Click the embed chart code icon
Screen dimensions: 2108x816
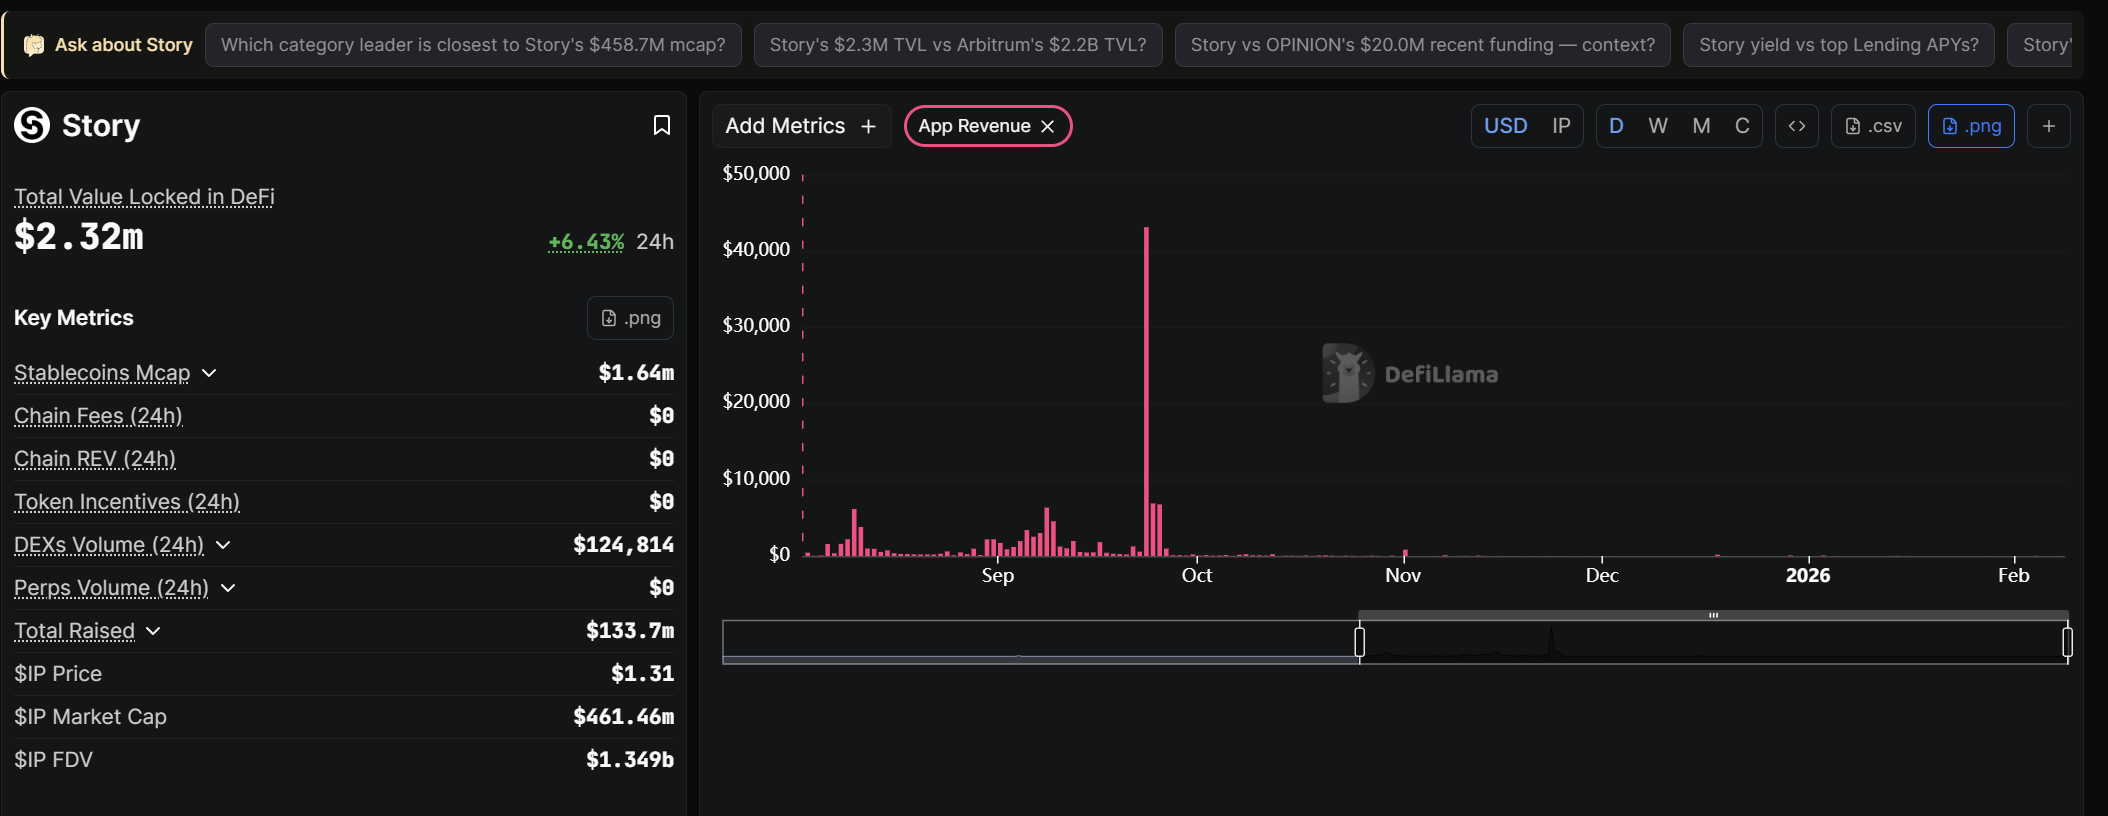(x=1796, y=126)
